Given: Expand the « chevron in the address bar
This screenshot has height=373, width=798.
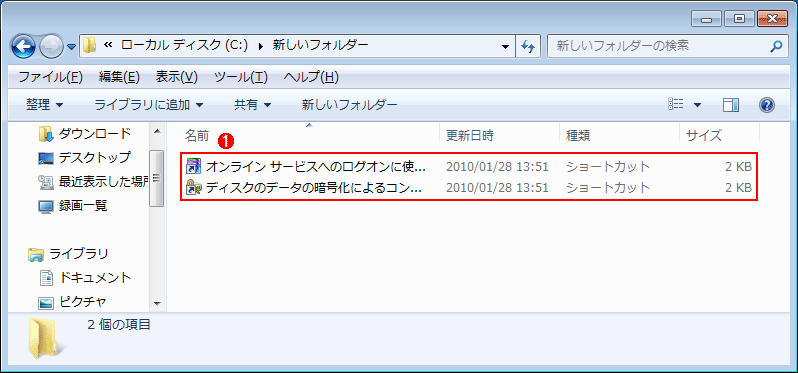Looking at the screenshot, I should point(107,46).
